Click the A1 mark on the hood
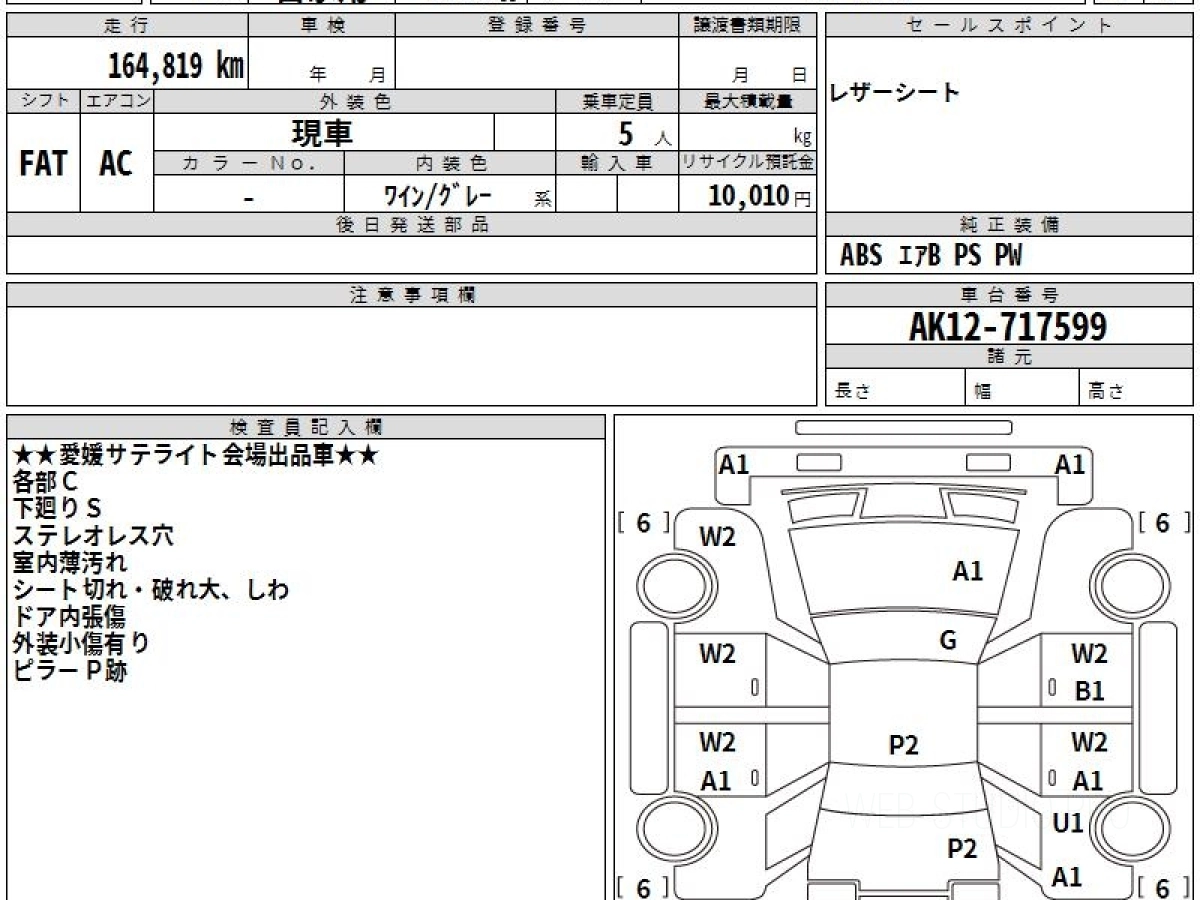The image size is (1200, 900). pyautogui.click(x=967, y=571)
